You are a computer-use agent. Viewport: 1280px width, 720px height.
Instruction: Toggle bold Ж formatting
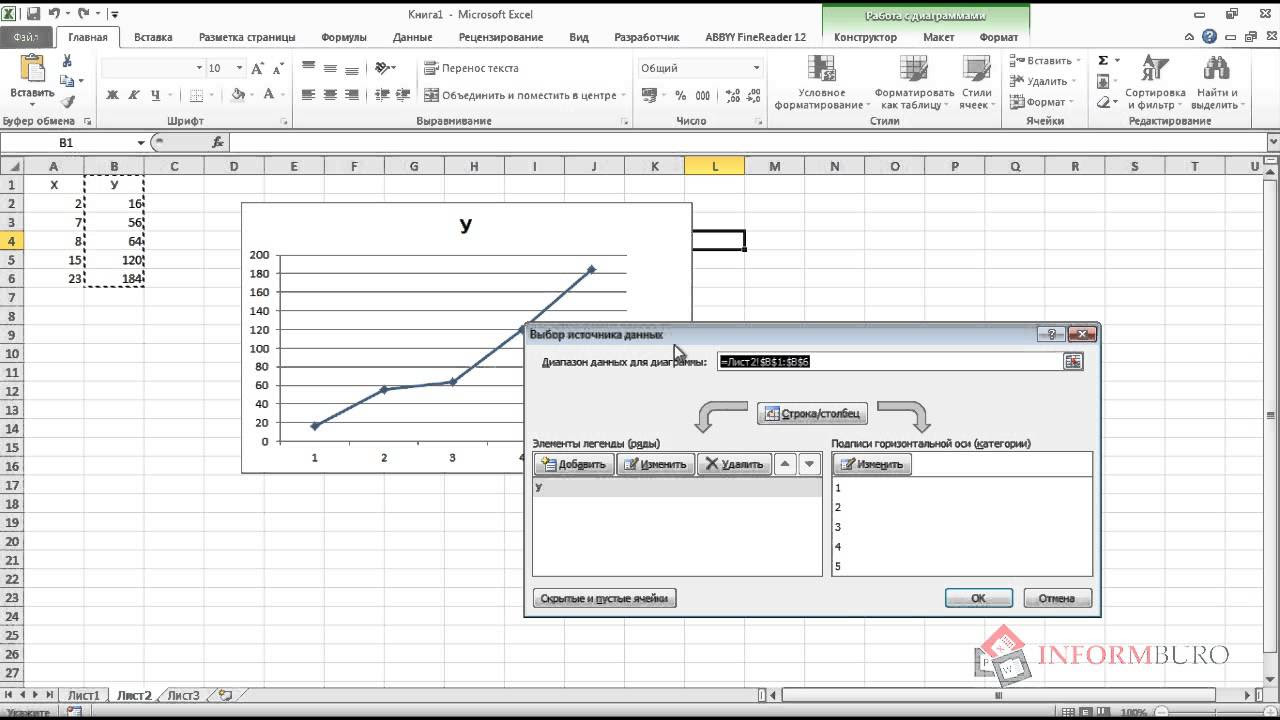coord(112,95)
